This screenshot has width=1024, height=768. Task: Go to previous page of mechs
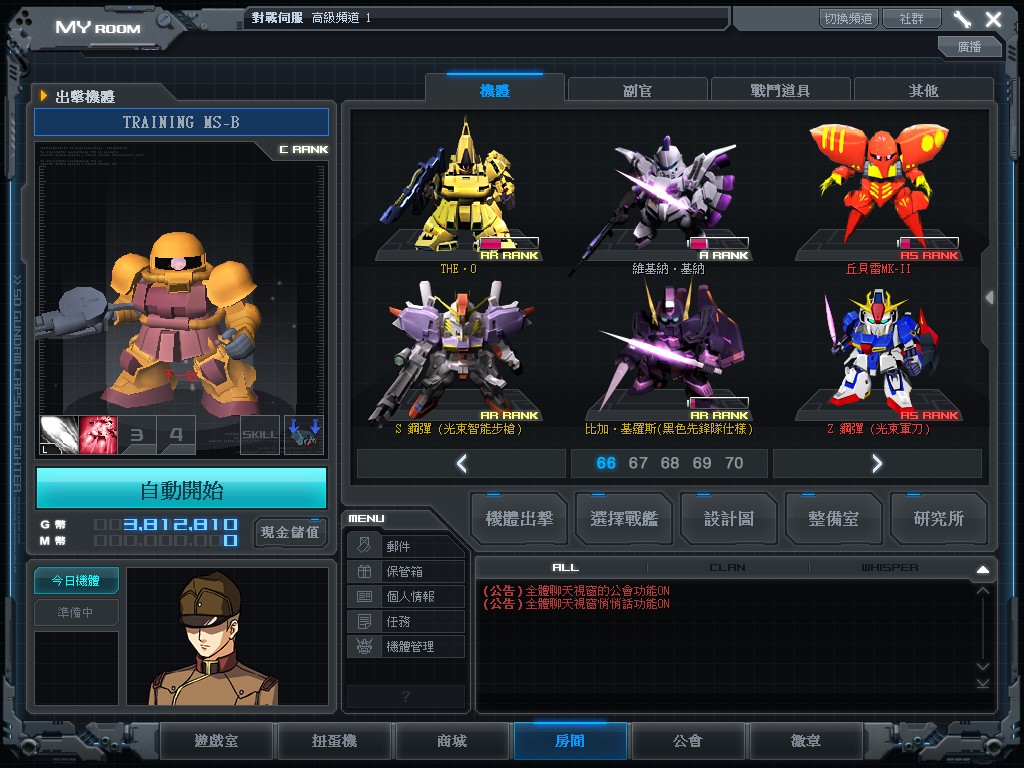tap(461, 463)
